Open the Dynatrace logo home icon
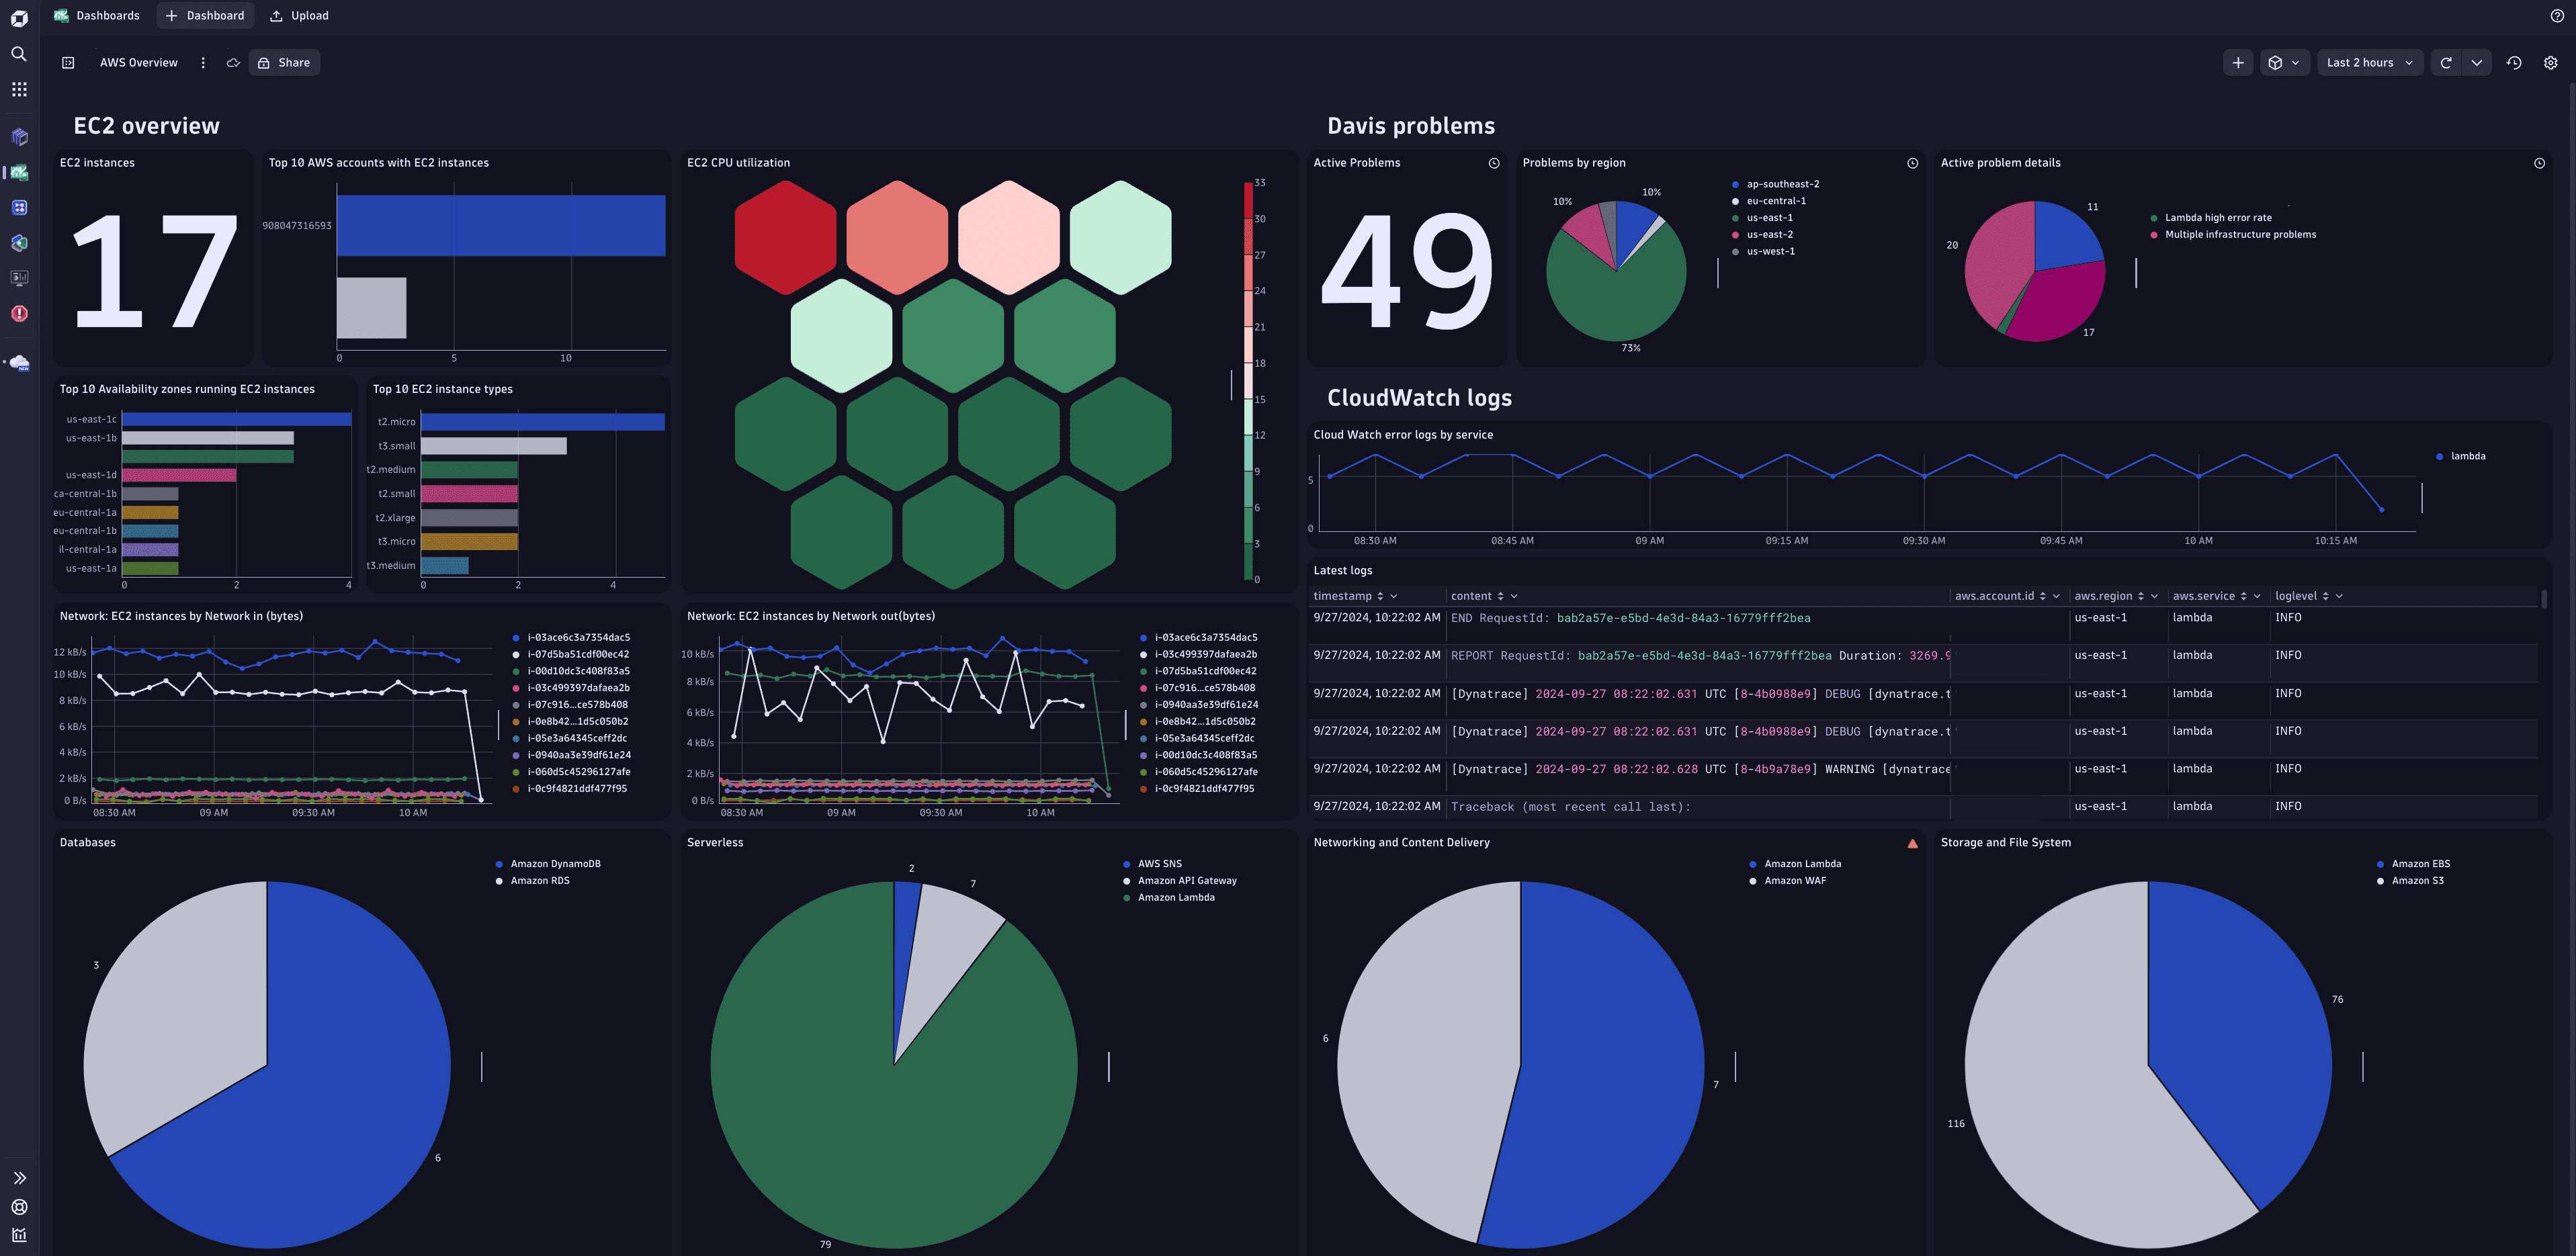Viewport: 2576px width, 1256px height. pyautogui.click(x=19, y=18)
